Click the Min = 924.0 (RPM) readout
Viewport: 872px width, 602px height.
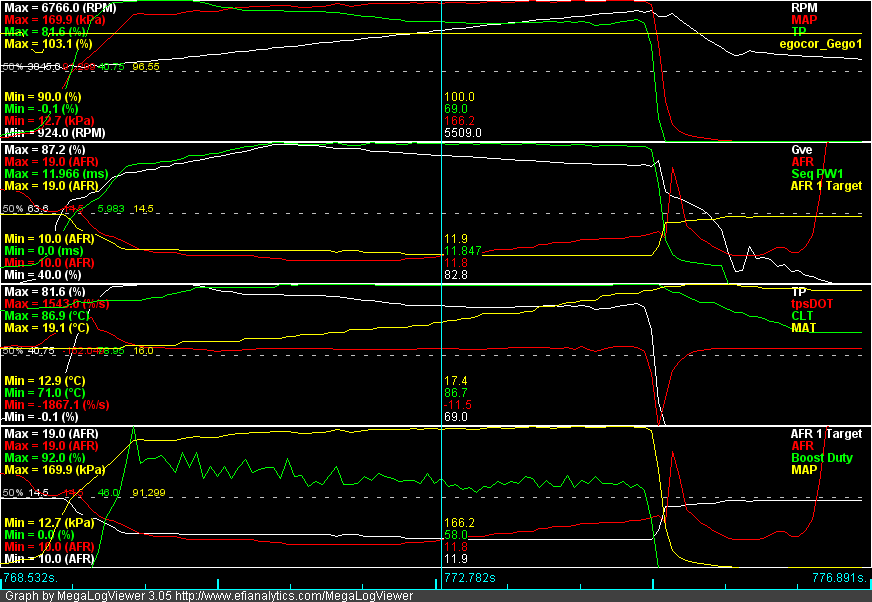tap(47, 132)
